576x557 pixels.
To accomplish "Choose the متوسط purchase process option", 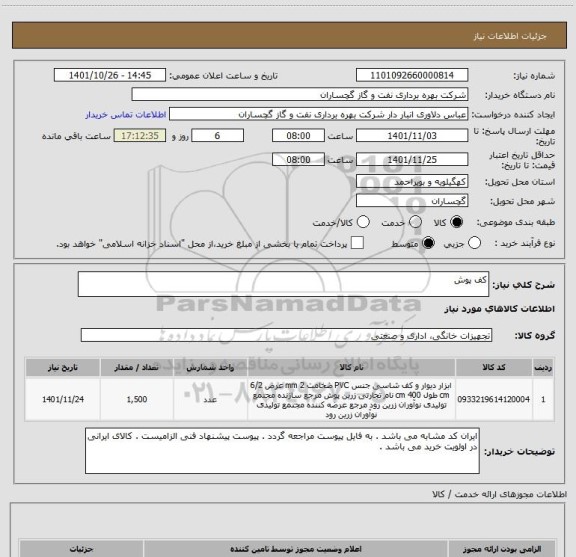I will pyautogui.click(x=428, y=243).
